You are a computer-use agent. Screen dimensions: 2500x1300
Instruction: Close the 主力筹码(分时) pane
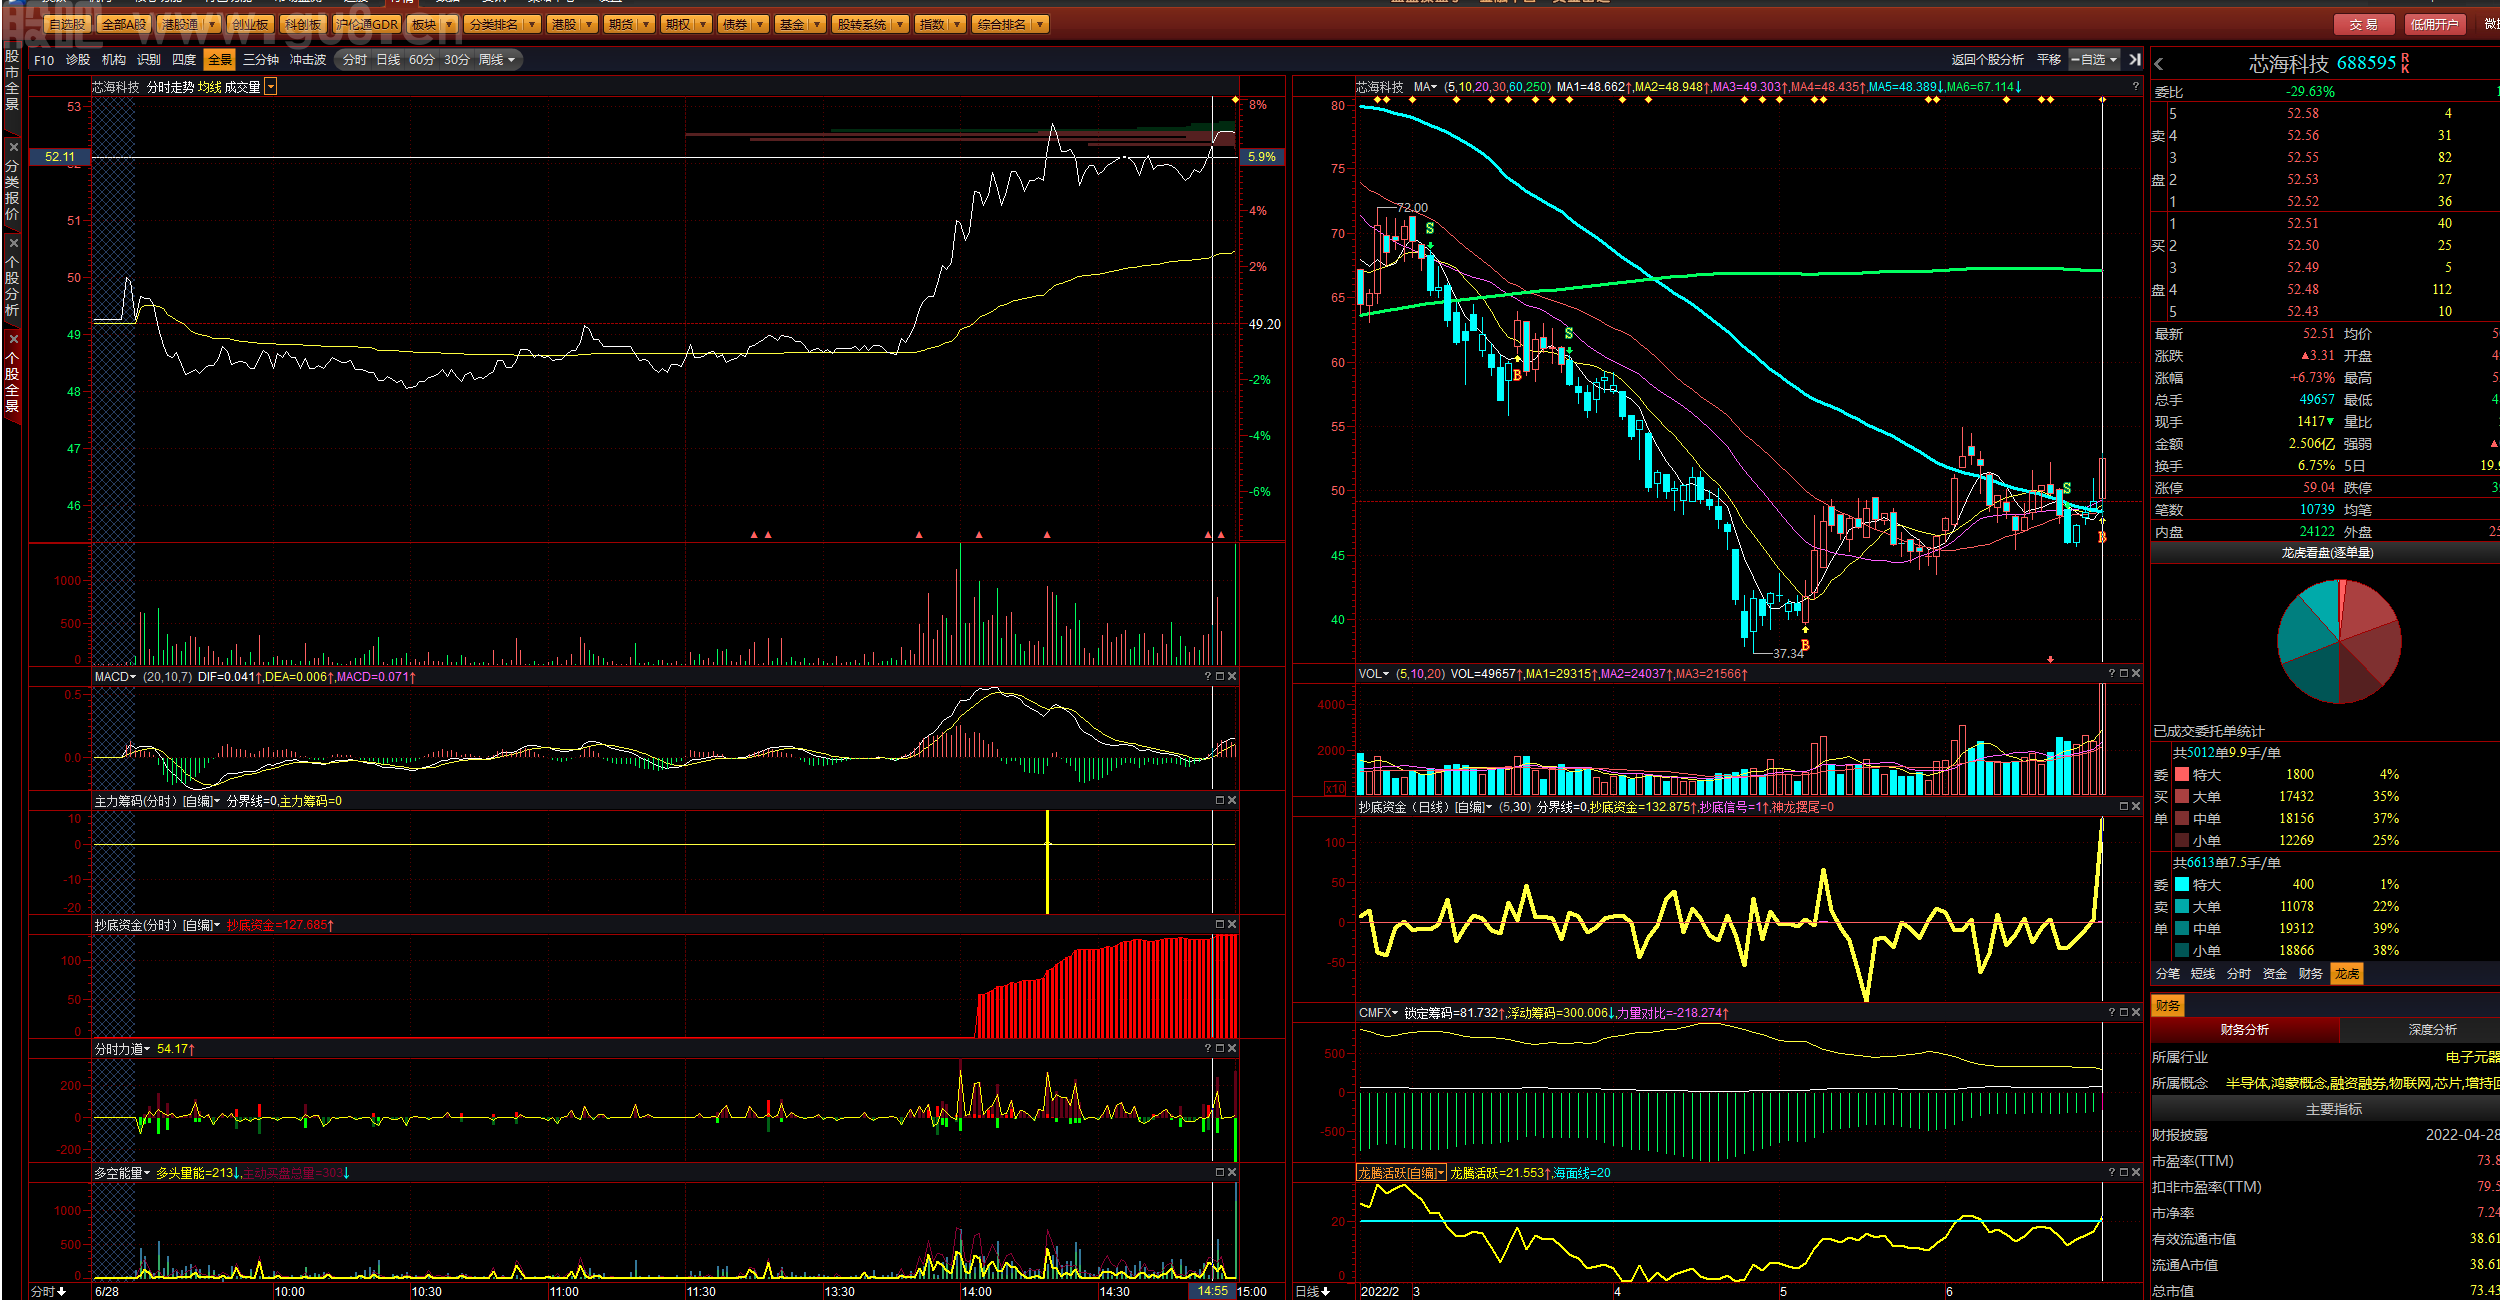point(1232,801)
